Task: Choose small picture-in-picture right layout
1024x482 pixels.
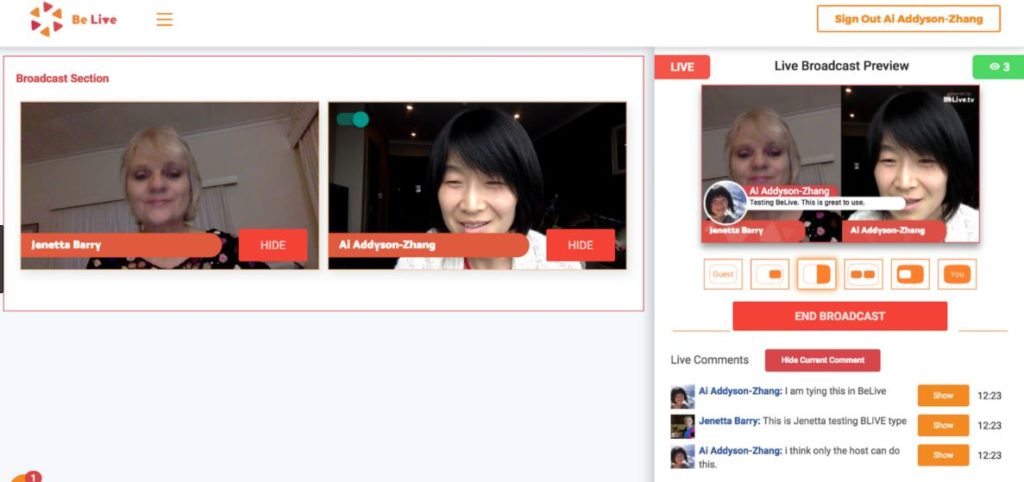Action: click(770, 274)
